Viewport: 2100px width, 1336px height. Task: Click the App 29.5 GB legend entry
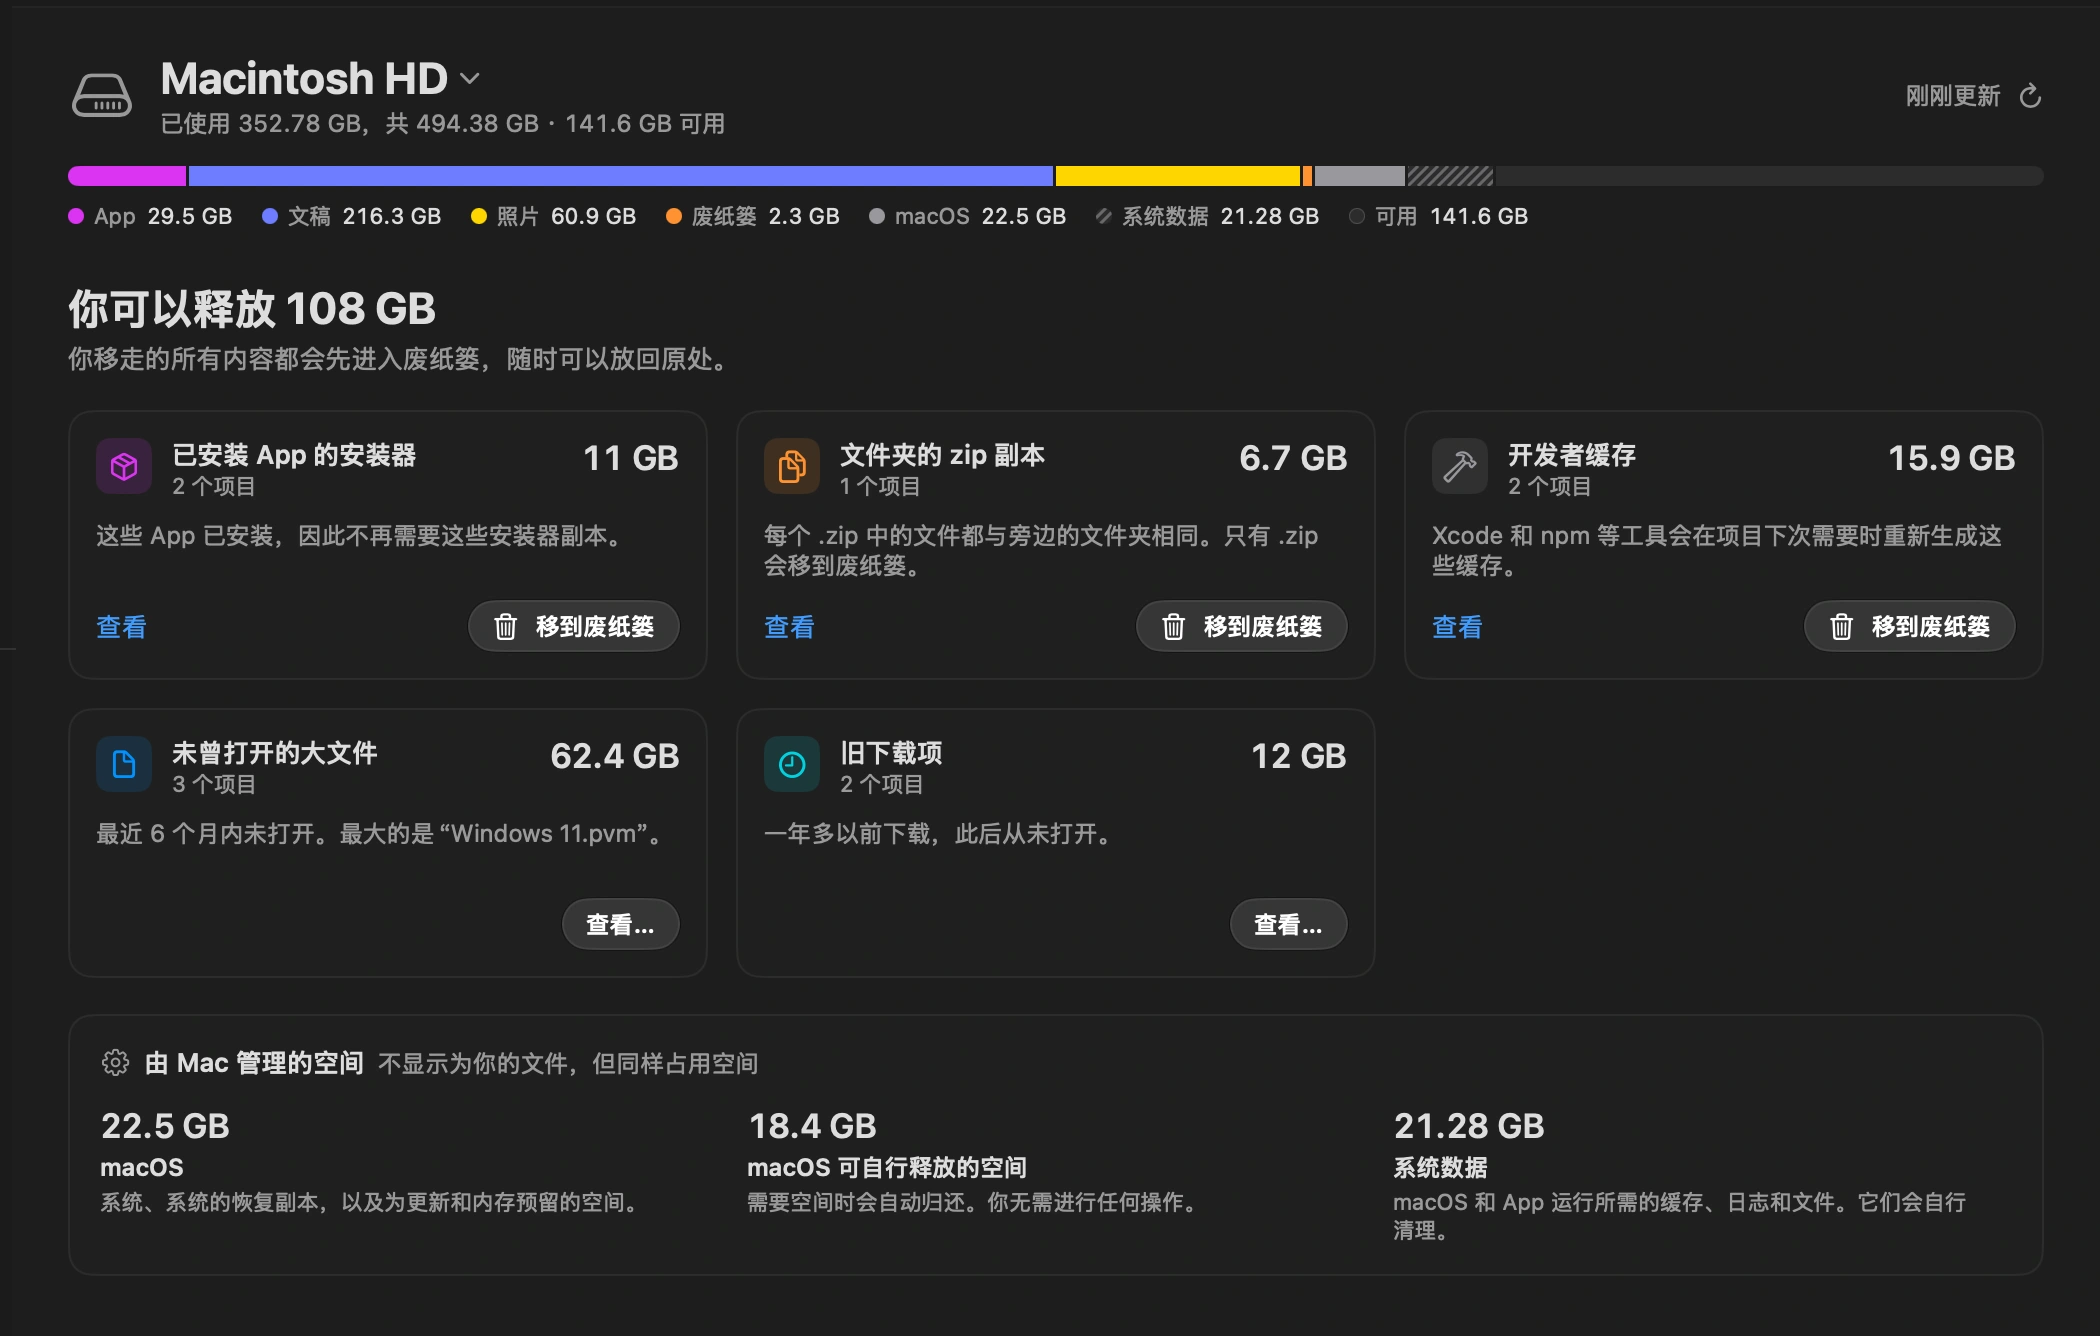tap(150, 216)
